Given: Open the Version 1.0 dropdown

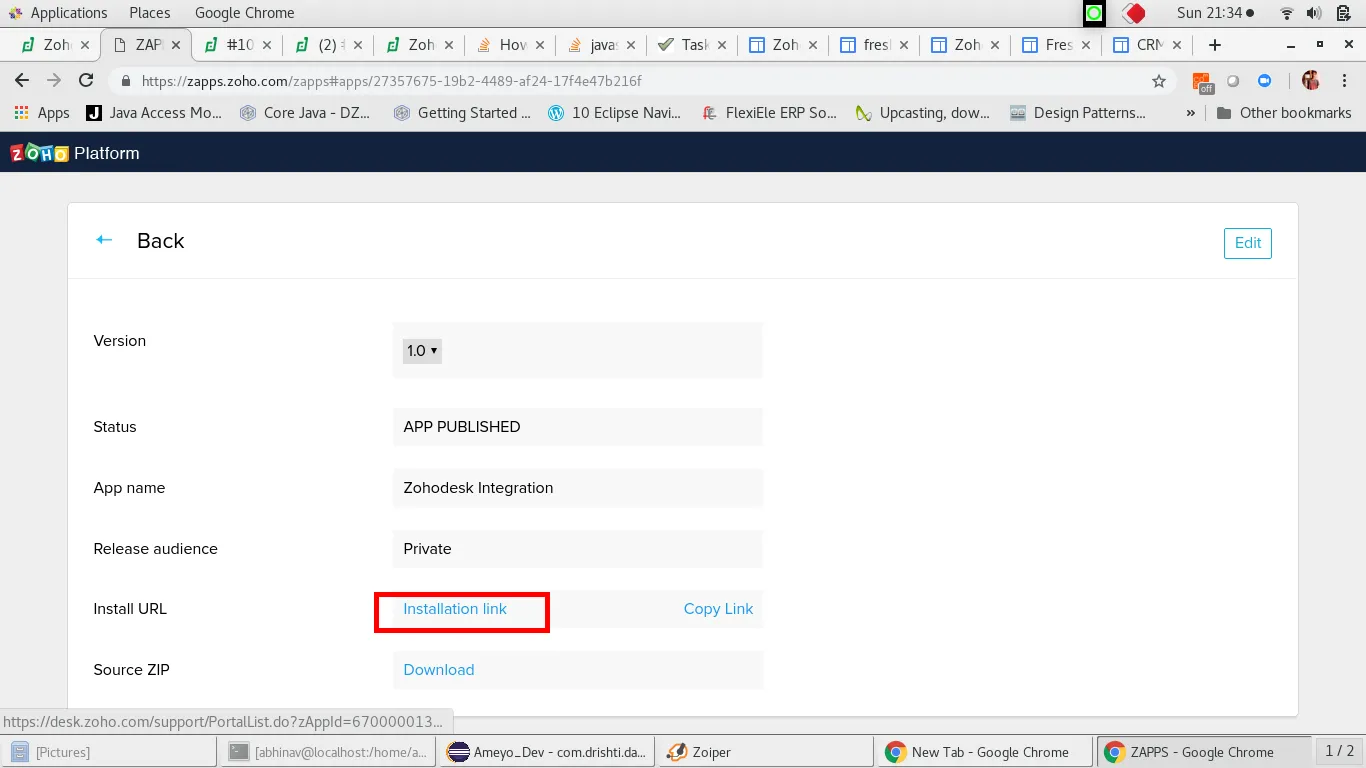Looking at the screenshot, I should [x=422, y=351].
